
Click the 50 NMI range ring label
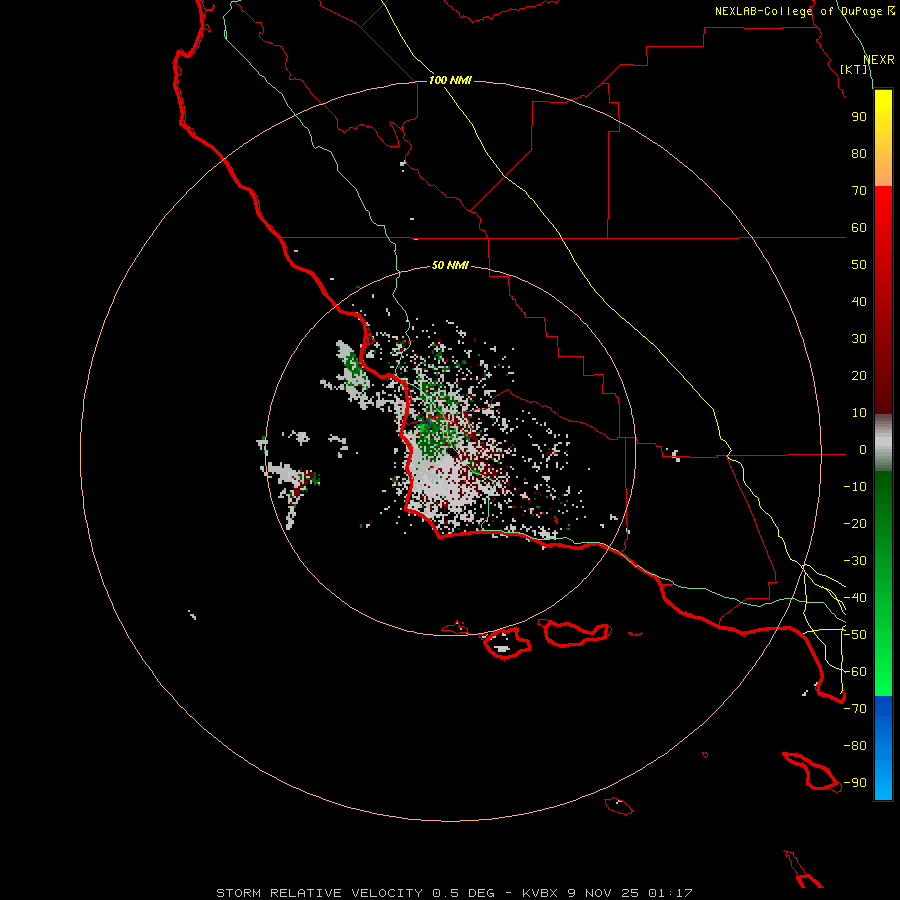[450, 265]
